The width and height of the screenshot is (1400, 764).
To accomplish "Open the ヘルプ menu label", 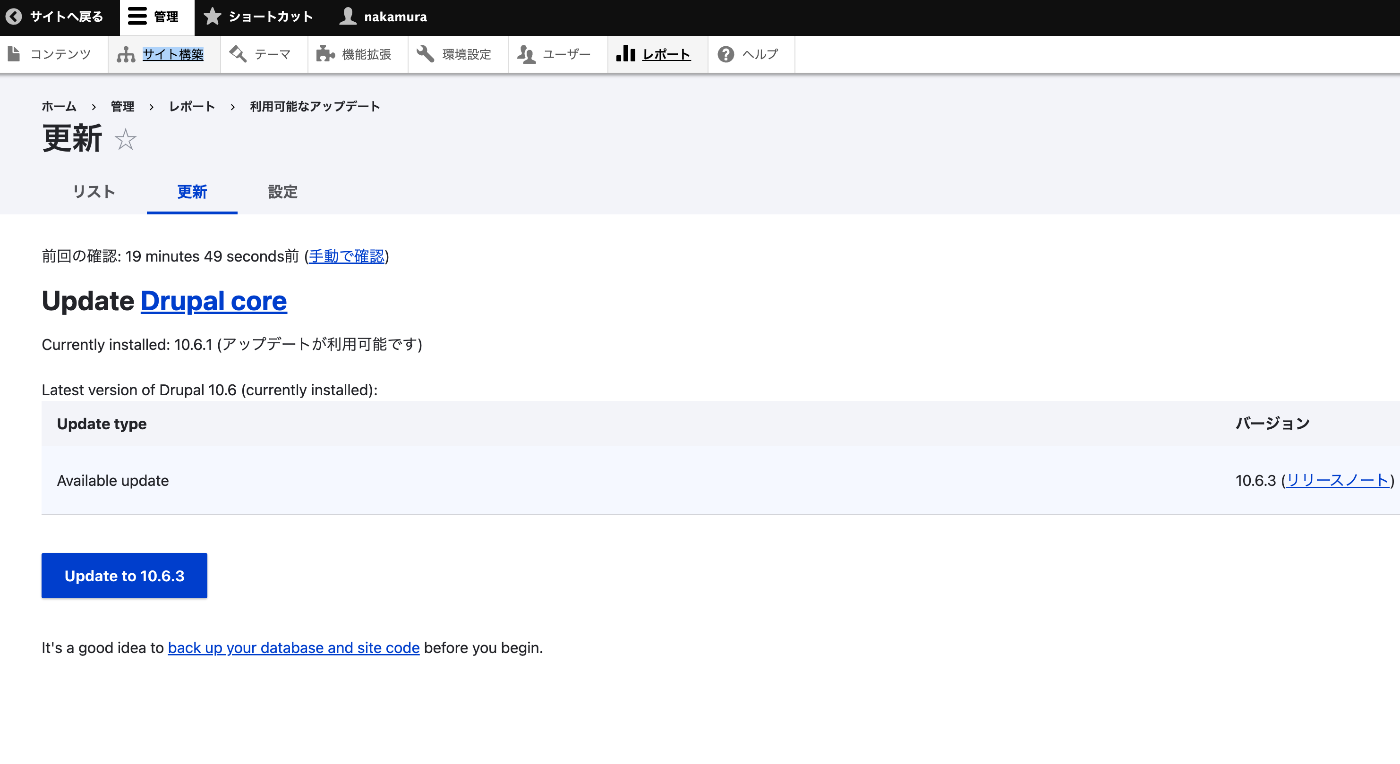I will pyautogui.click(x=760, y=55).
